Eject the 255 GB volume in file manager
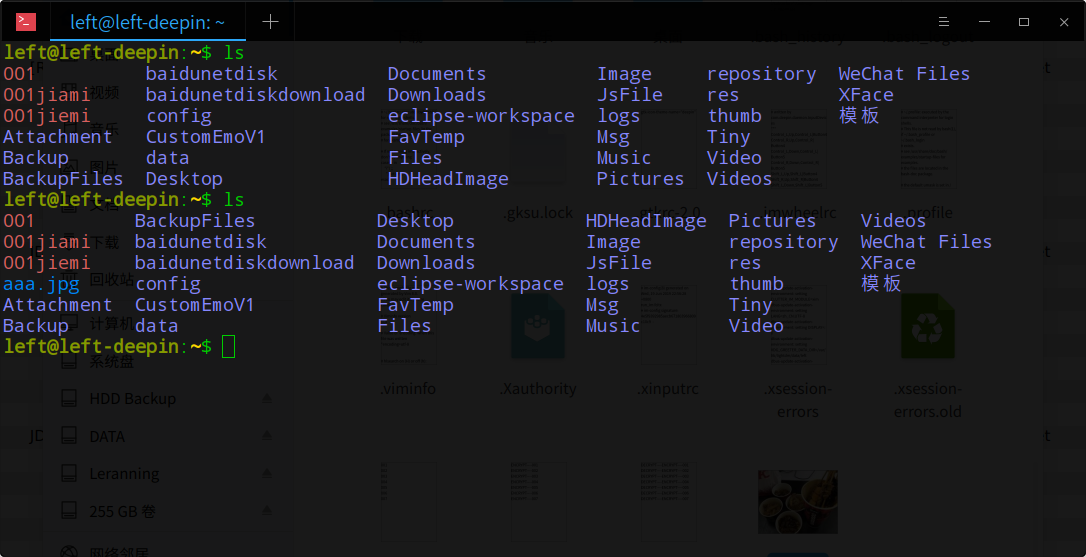Viewport: 1086px width, 557px height. point(267,511)
